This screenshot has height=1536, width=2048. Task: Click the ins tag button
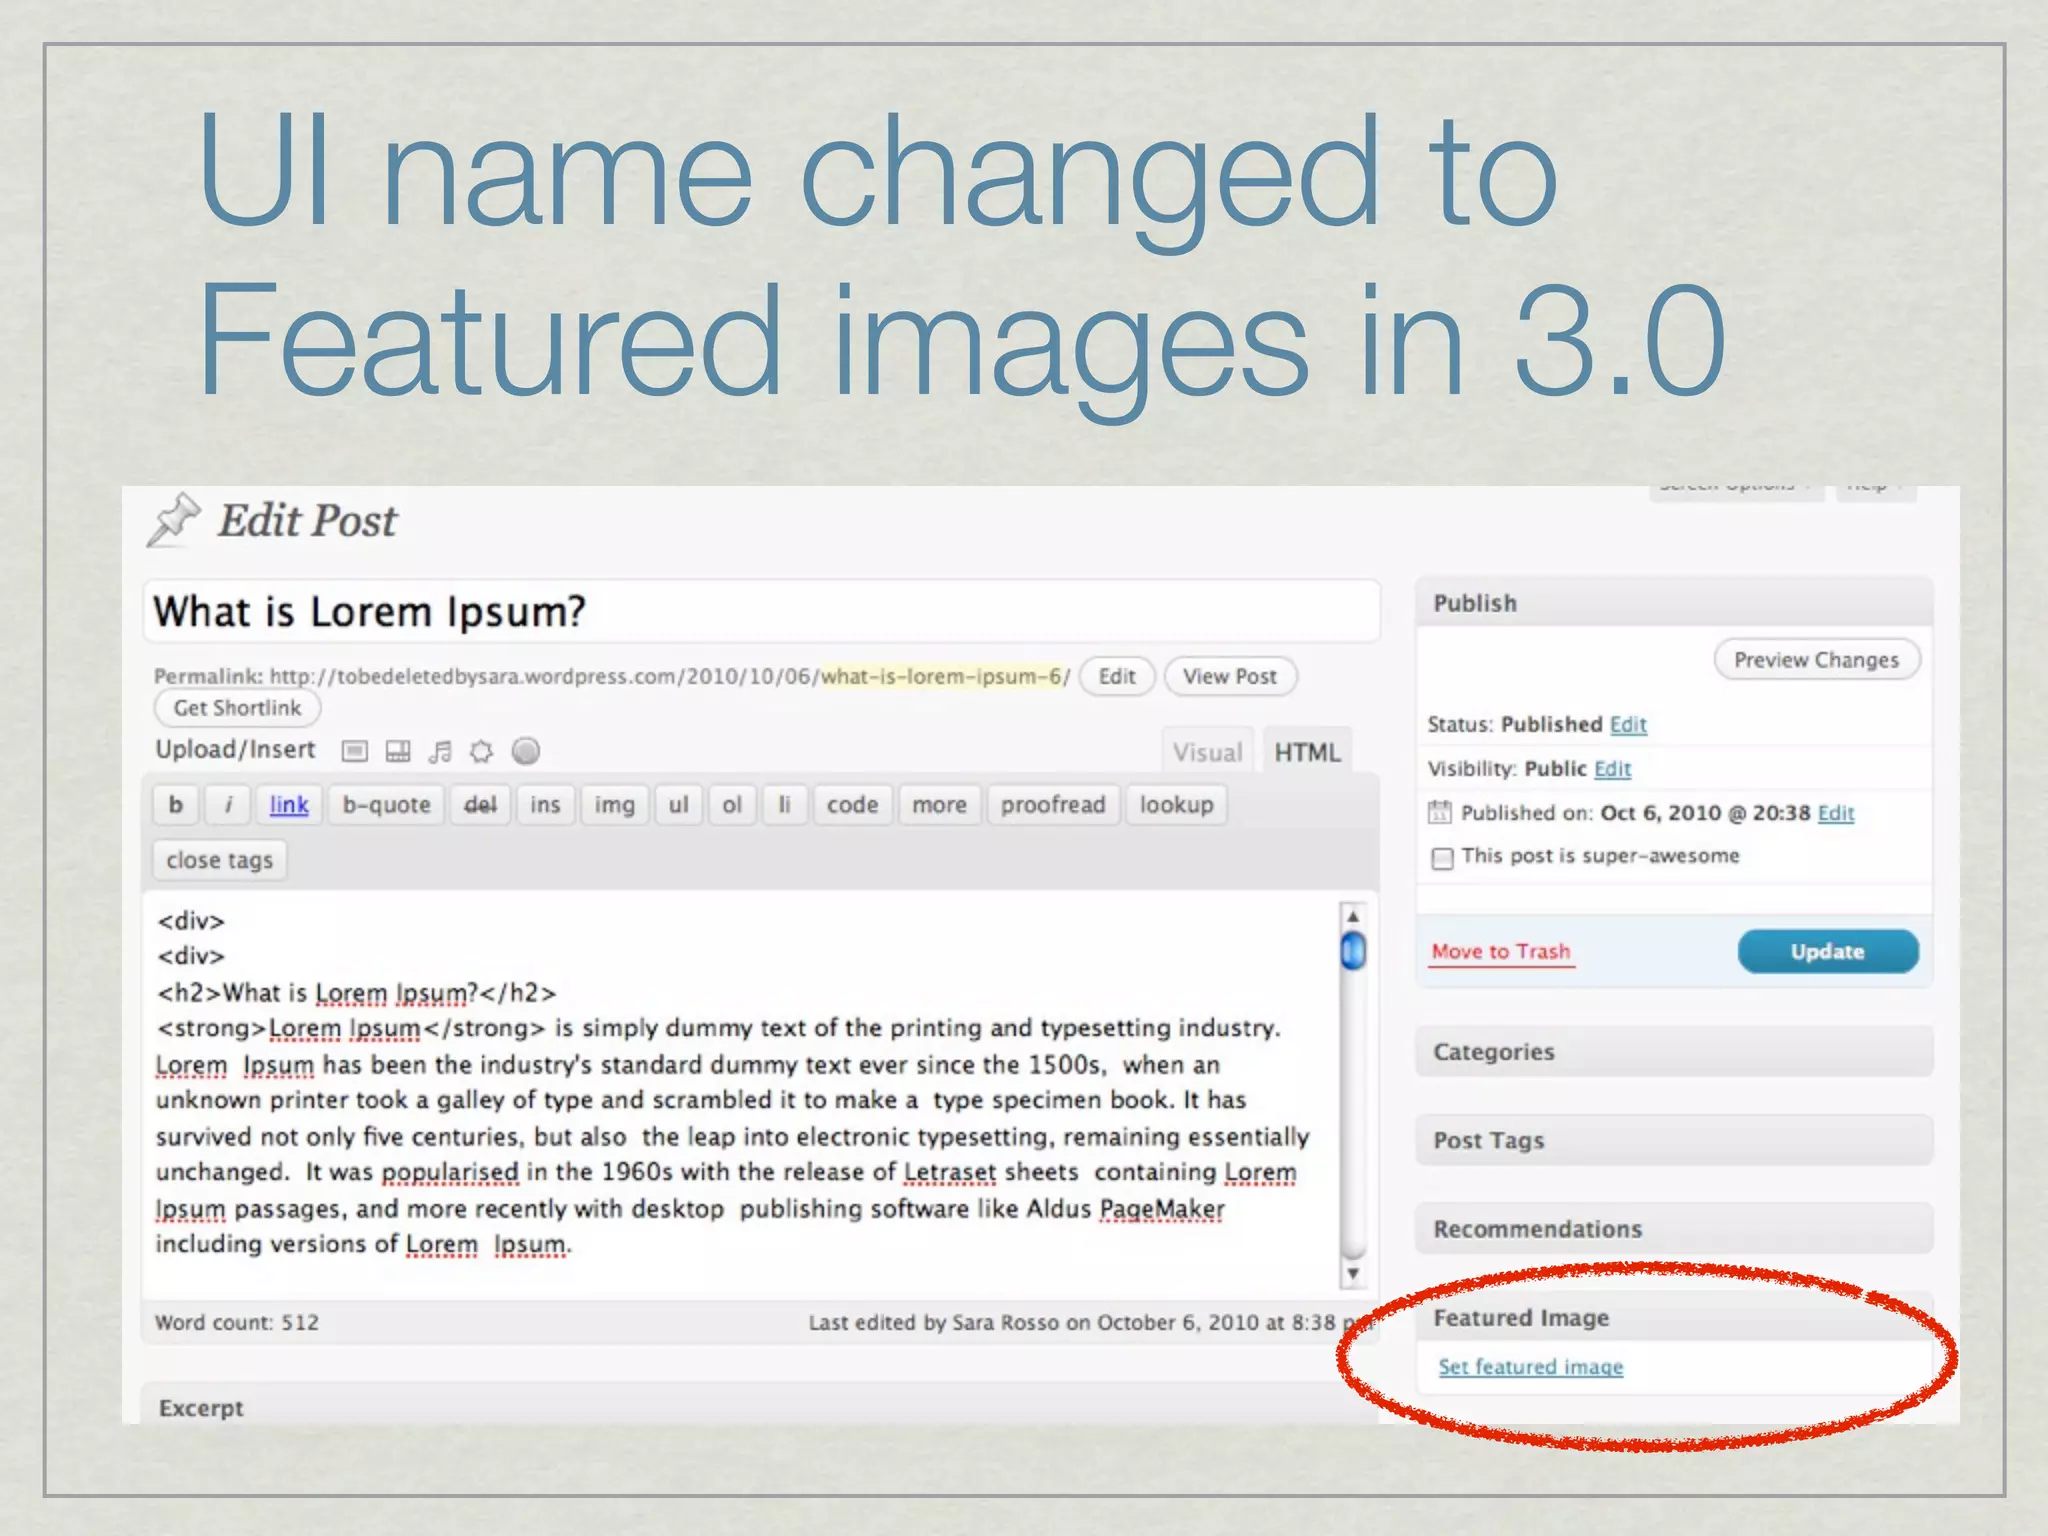point(545,805)
